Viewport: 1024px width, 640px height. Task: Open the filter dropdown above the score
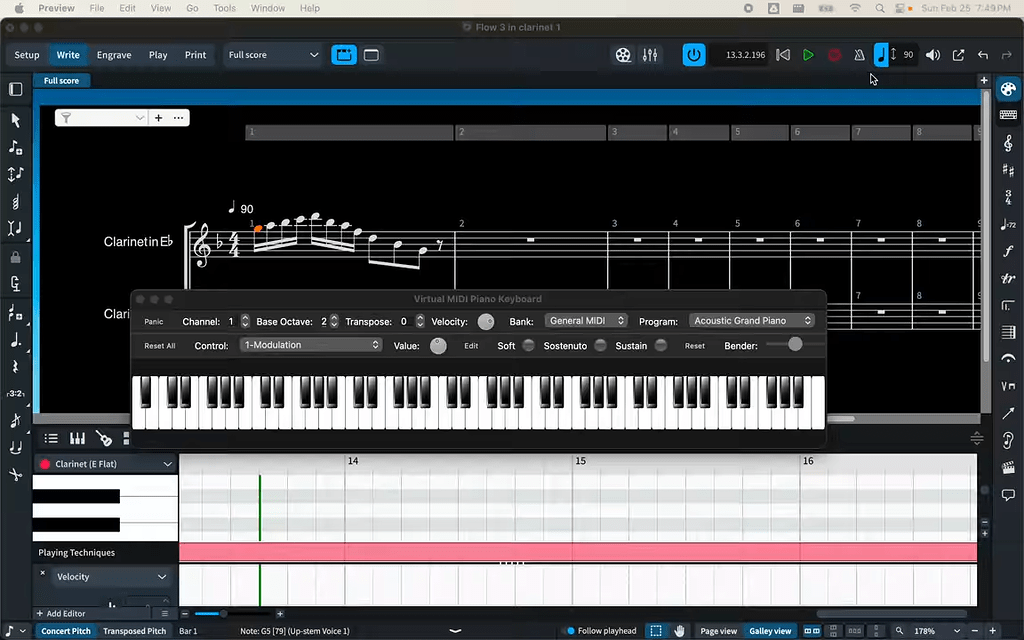pos(101,118)
